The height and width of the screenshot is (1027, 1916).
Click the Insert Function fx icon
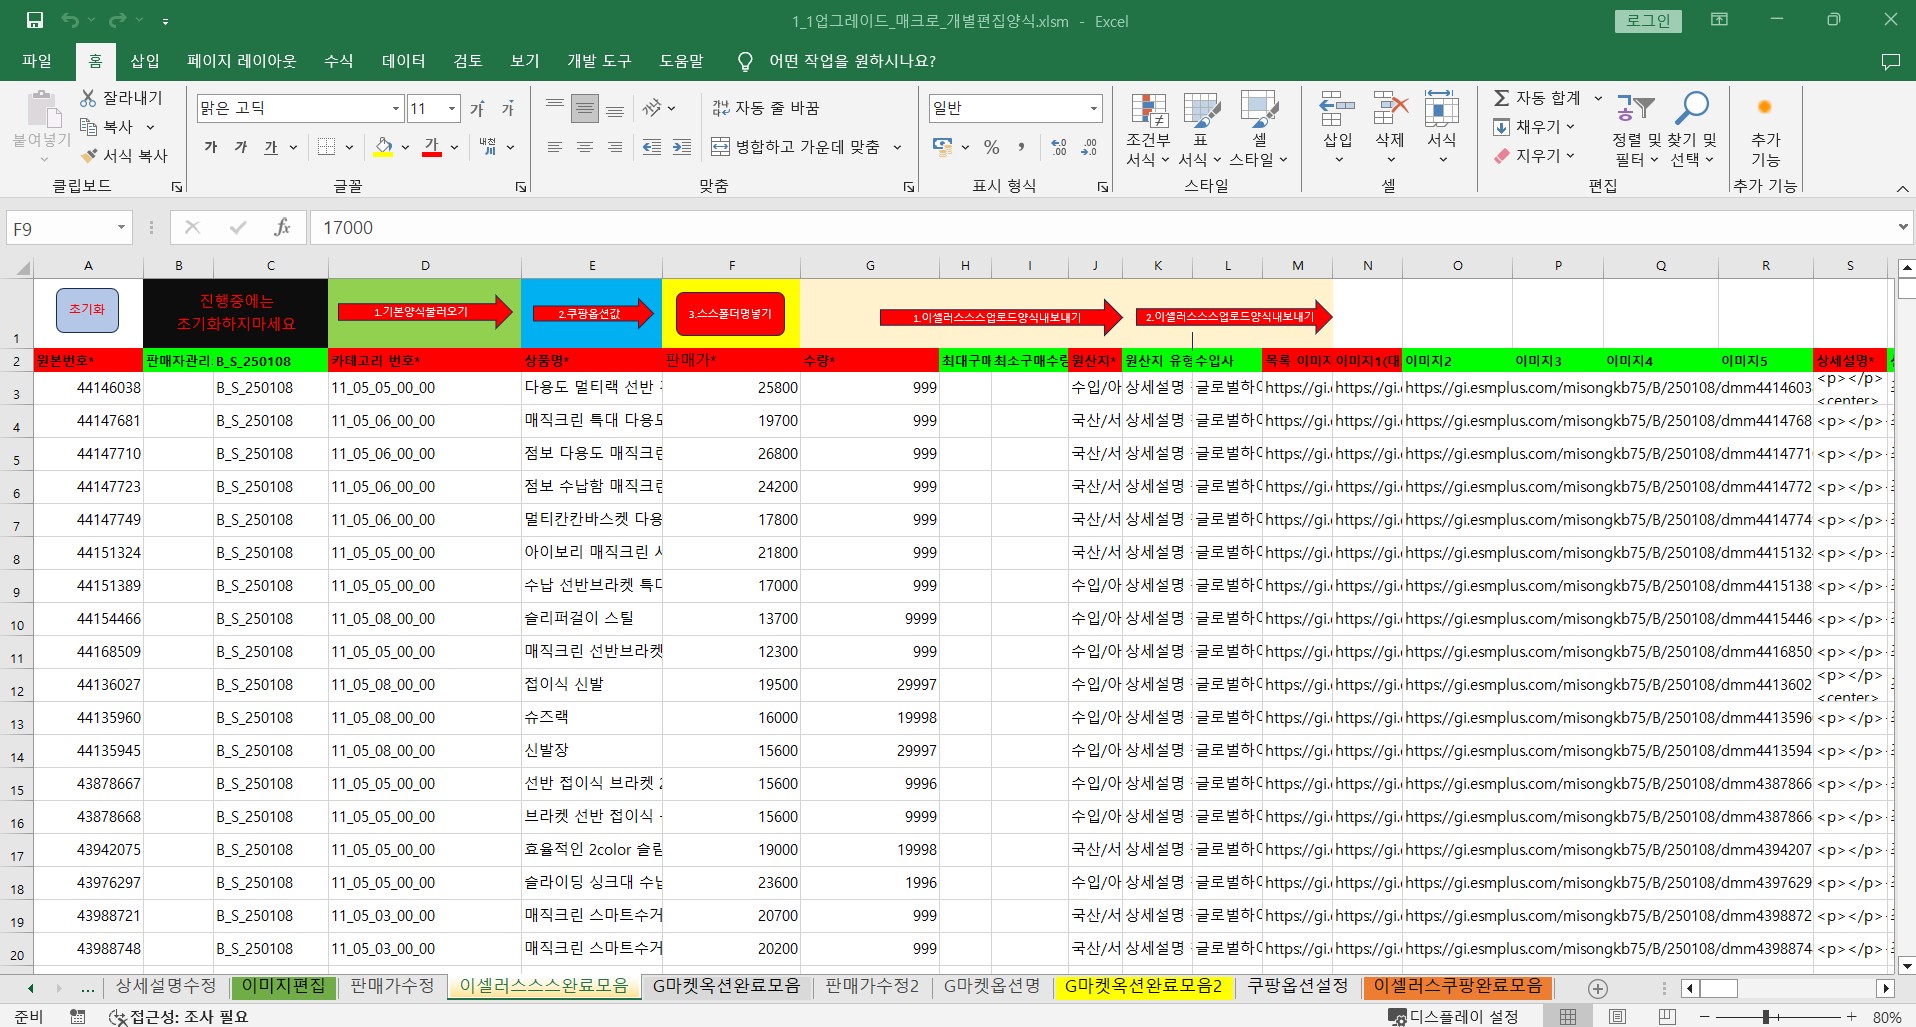pyautogui.click(x=282, y=228)
